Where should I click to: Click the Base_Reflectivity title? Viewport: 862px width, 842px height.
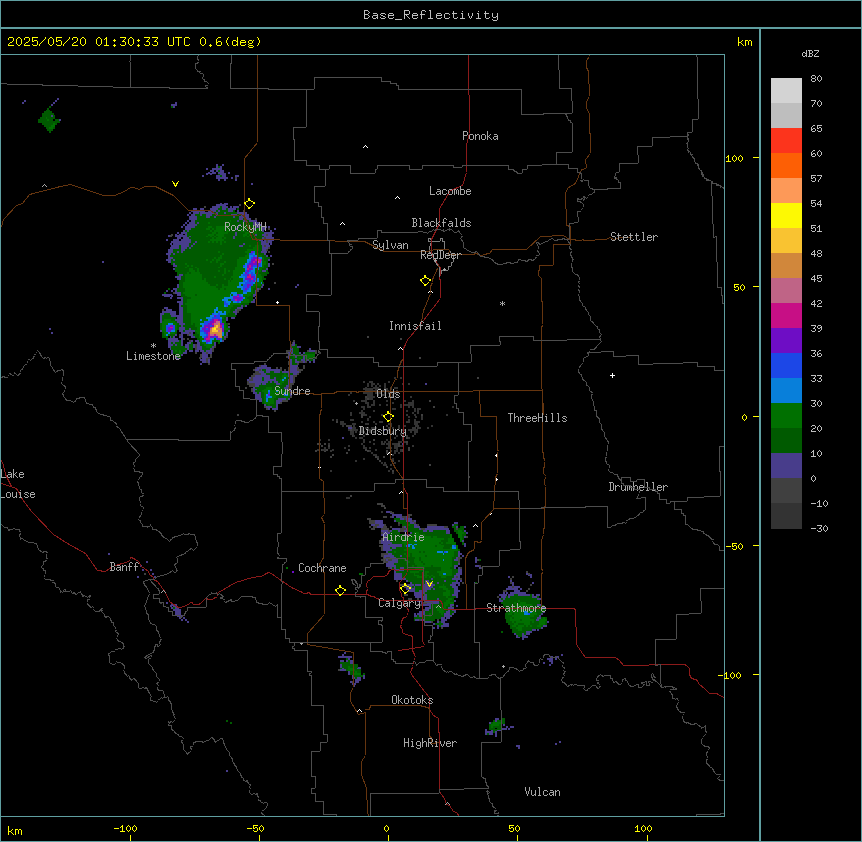(431, 15)
